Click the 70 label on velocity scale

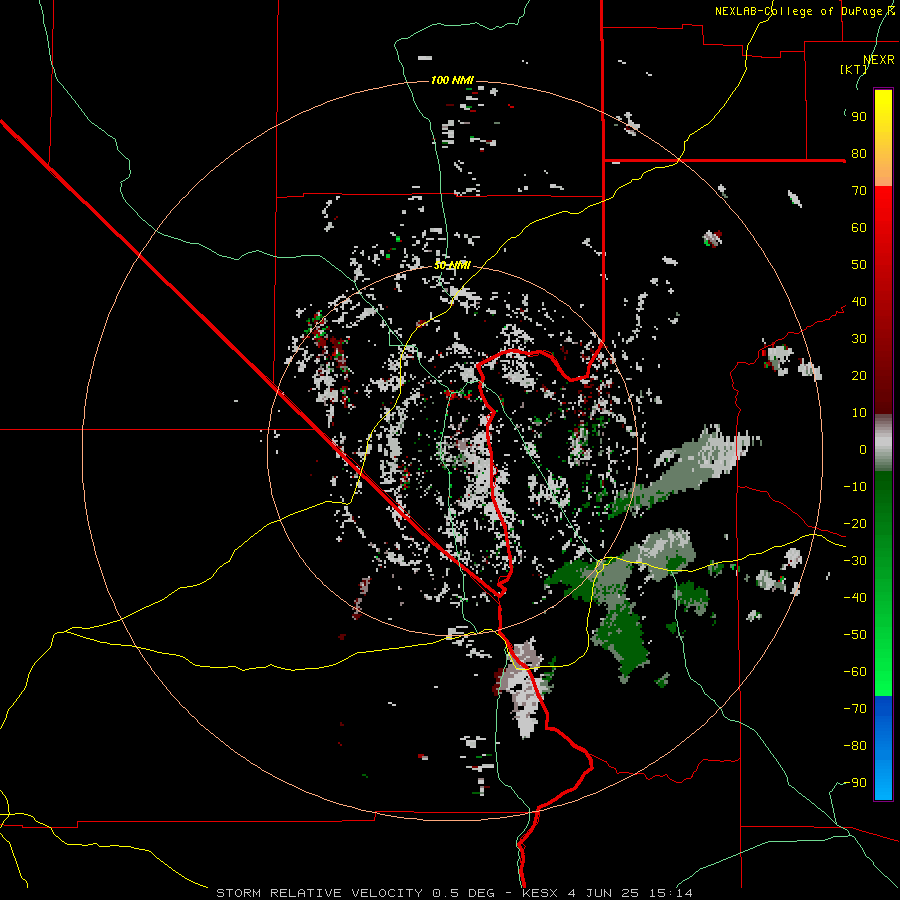click(859, 191)
